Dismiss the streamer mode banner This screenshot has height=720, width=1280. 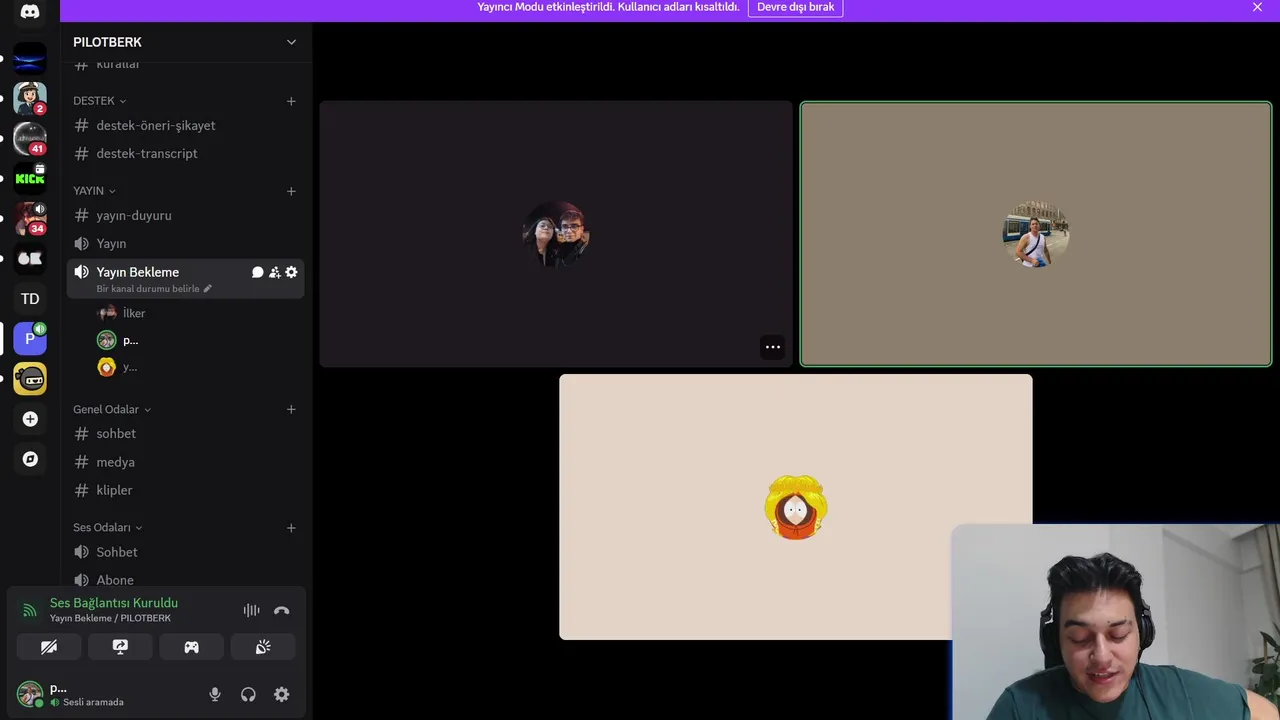[x=1257, y=7]
